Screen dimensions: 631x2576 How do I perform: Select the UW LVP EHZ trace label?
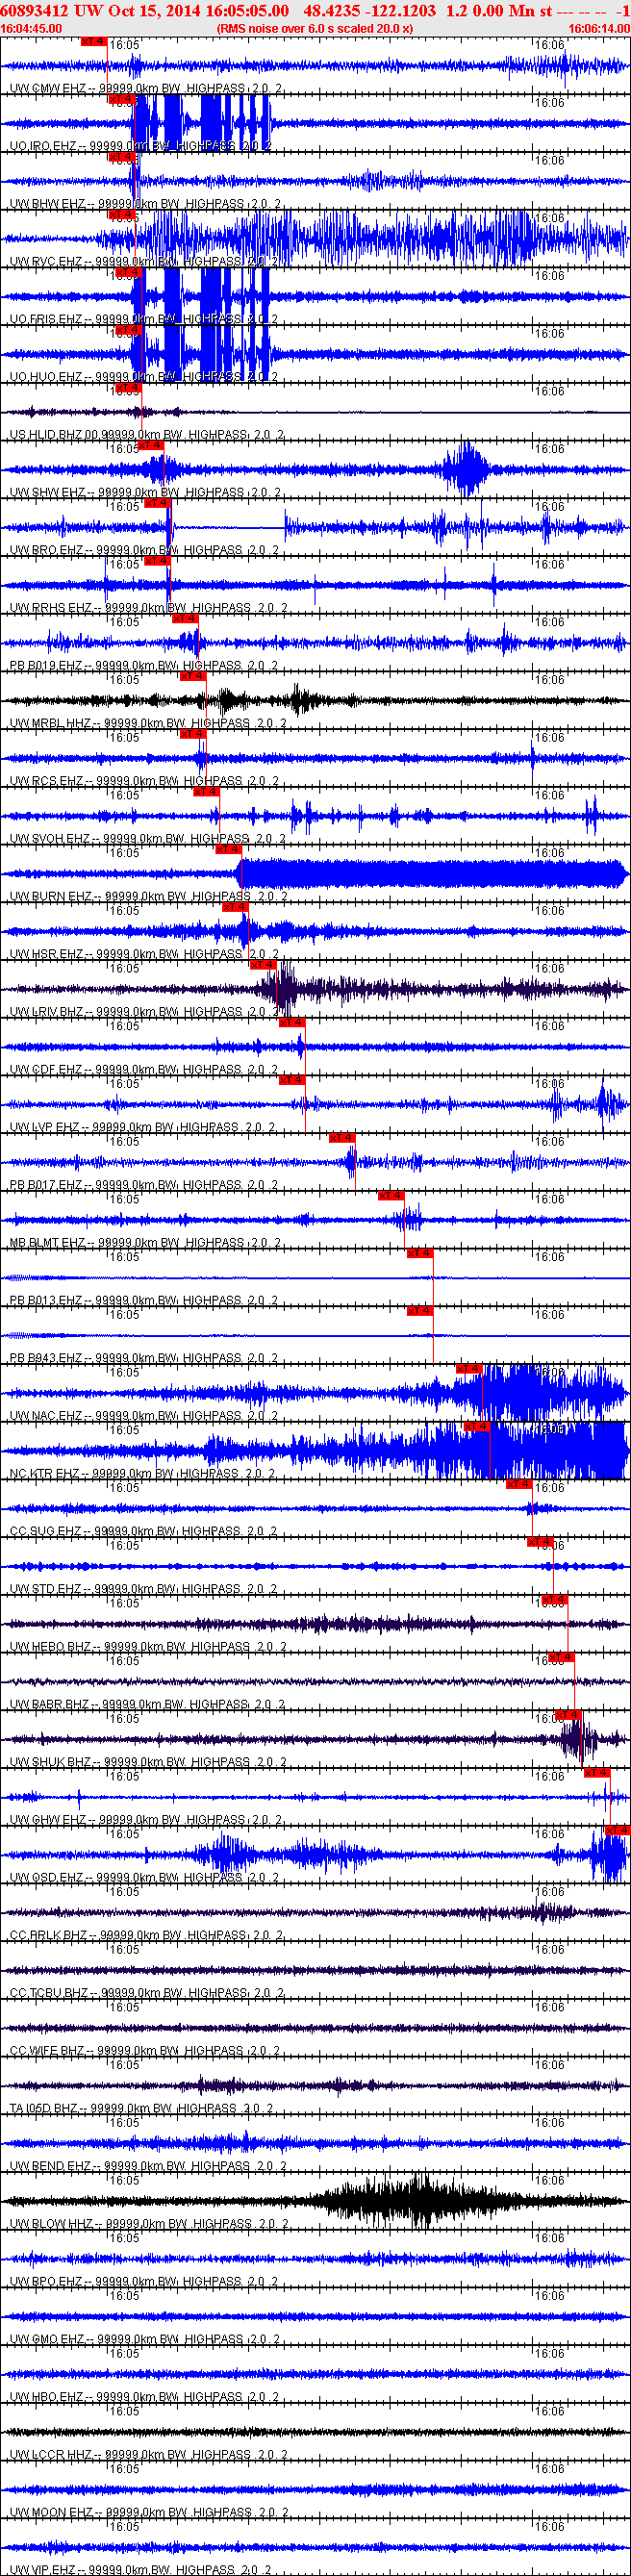[x=143, y=1128]
